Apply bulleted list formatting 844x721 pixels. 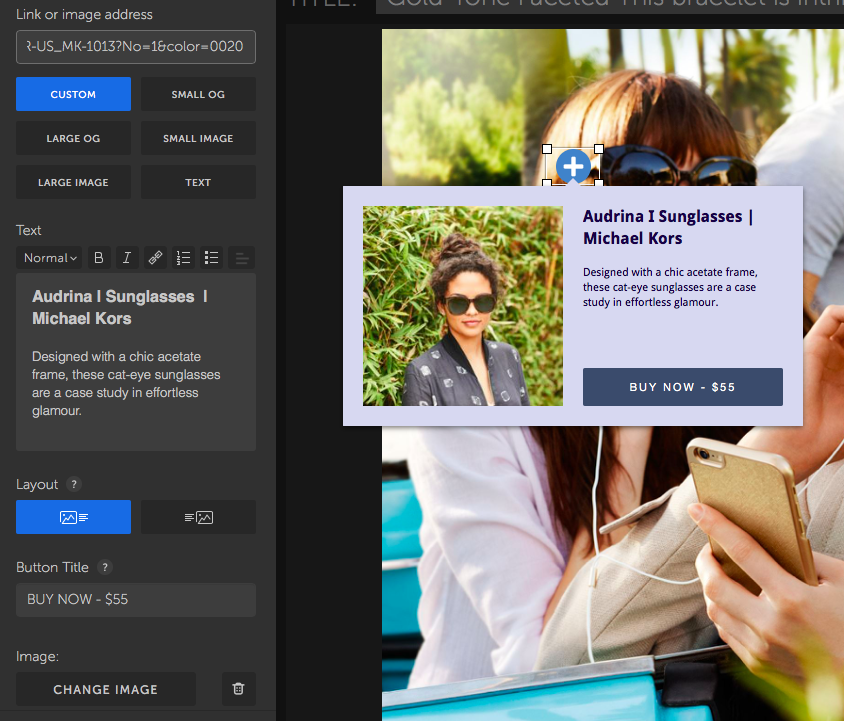click(x=212, y=258)
